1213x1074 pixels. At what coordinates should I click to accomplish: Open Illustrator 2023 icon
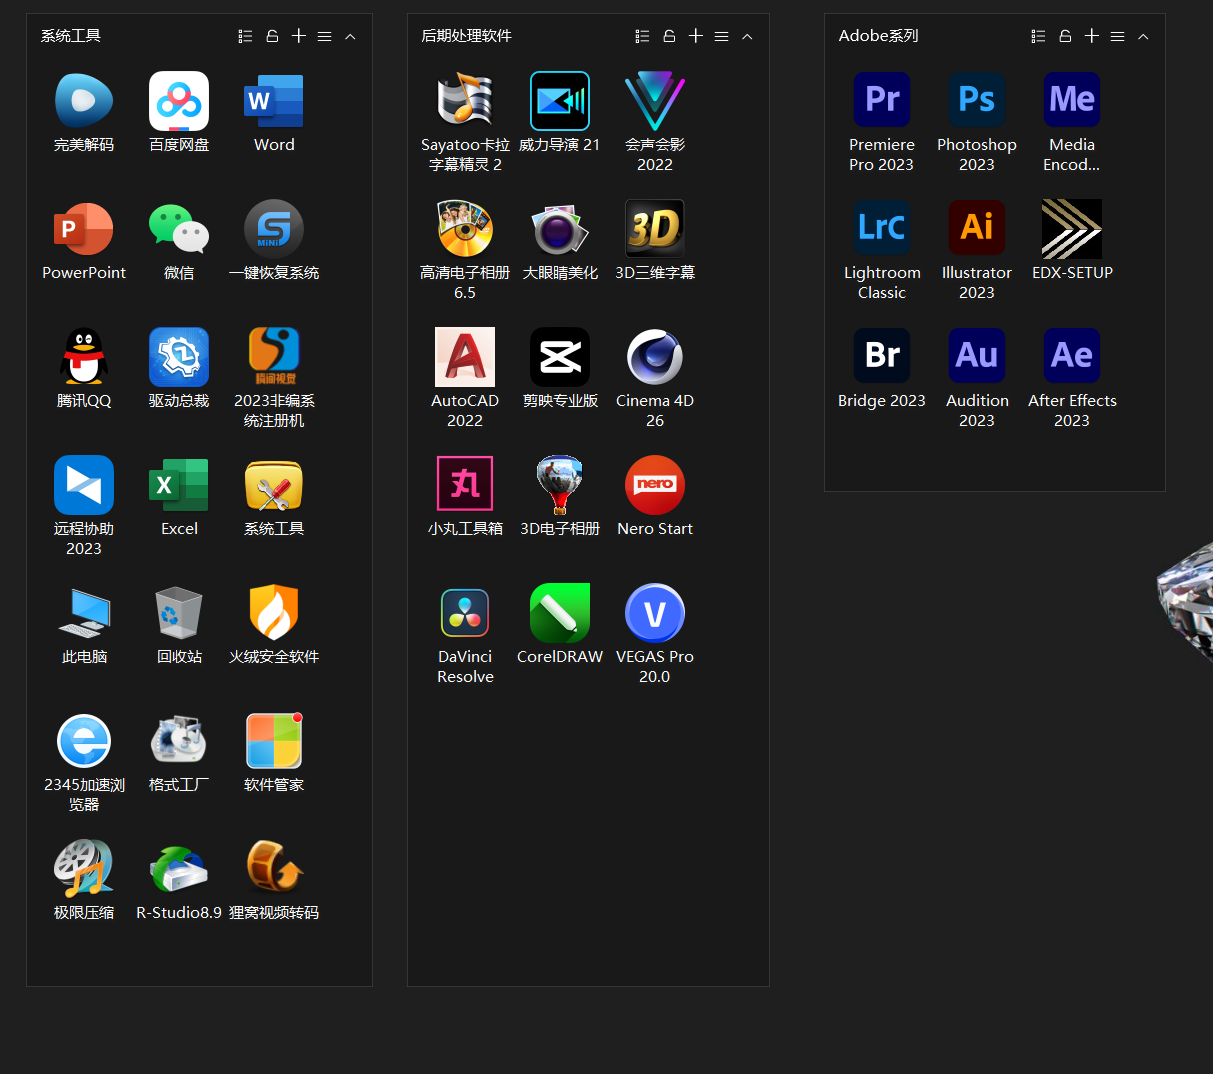[977, 229]
